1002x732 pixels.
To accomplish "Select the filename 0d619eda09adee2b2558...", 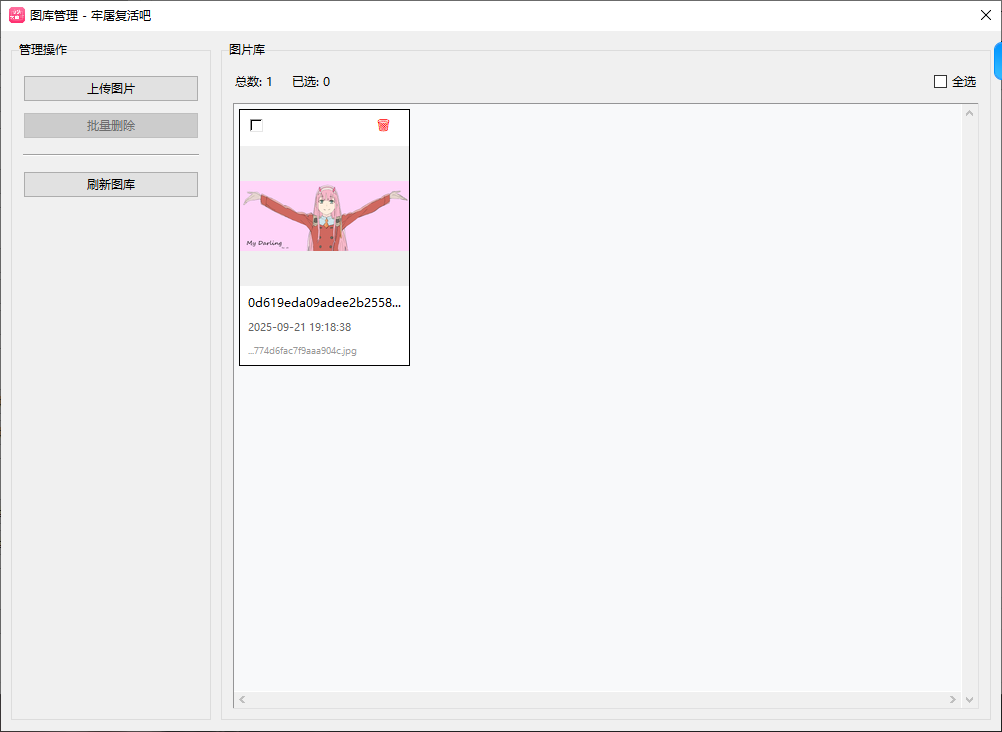I will (324, 303).
